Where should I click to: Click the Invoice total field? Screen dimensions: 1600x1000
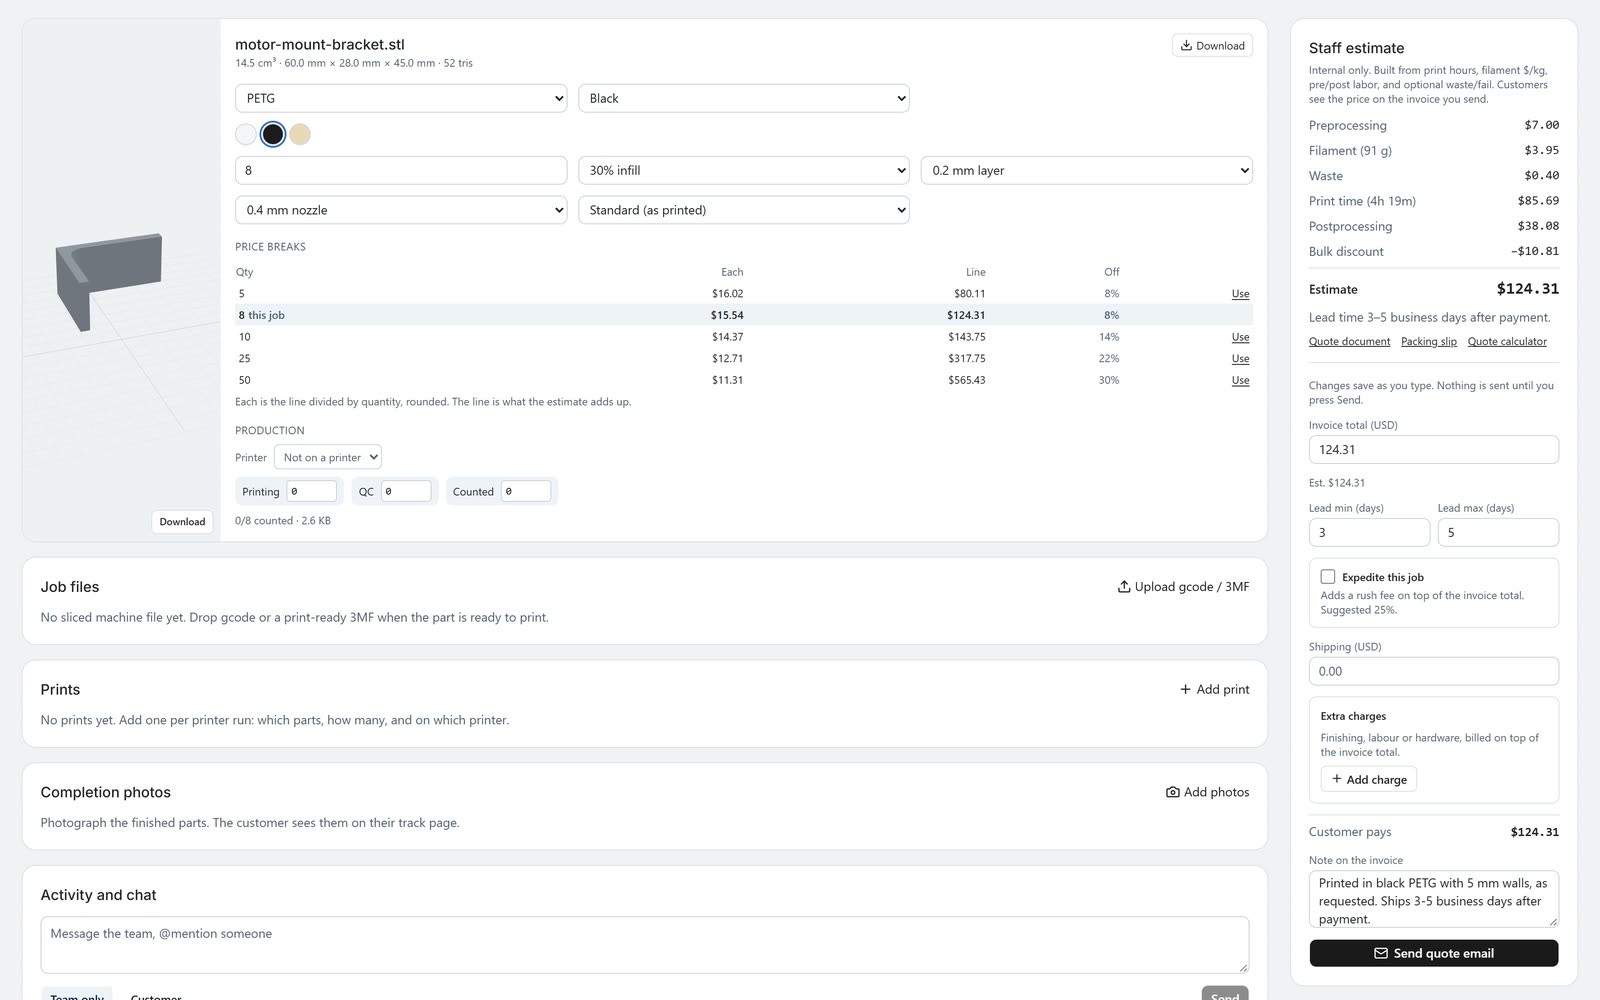[x=1433, y=450]
